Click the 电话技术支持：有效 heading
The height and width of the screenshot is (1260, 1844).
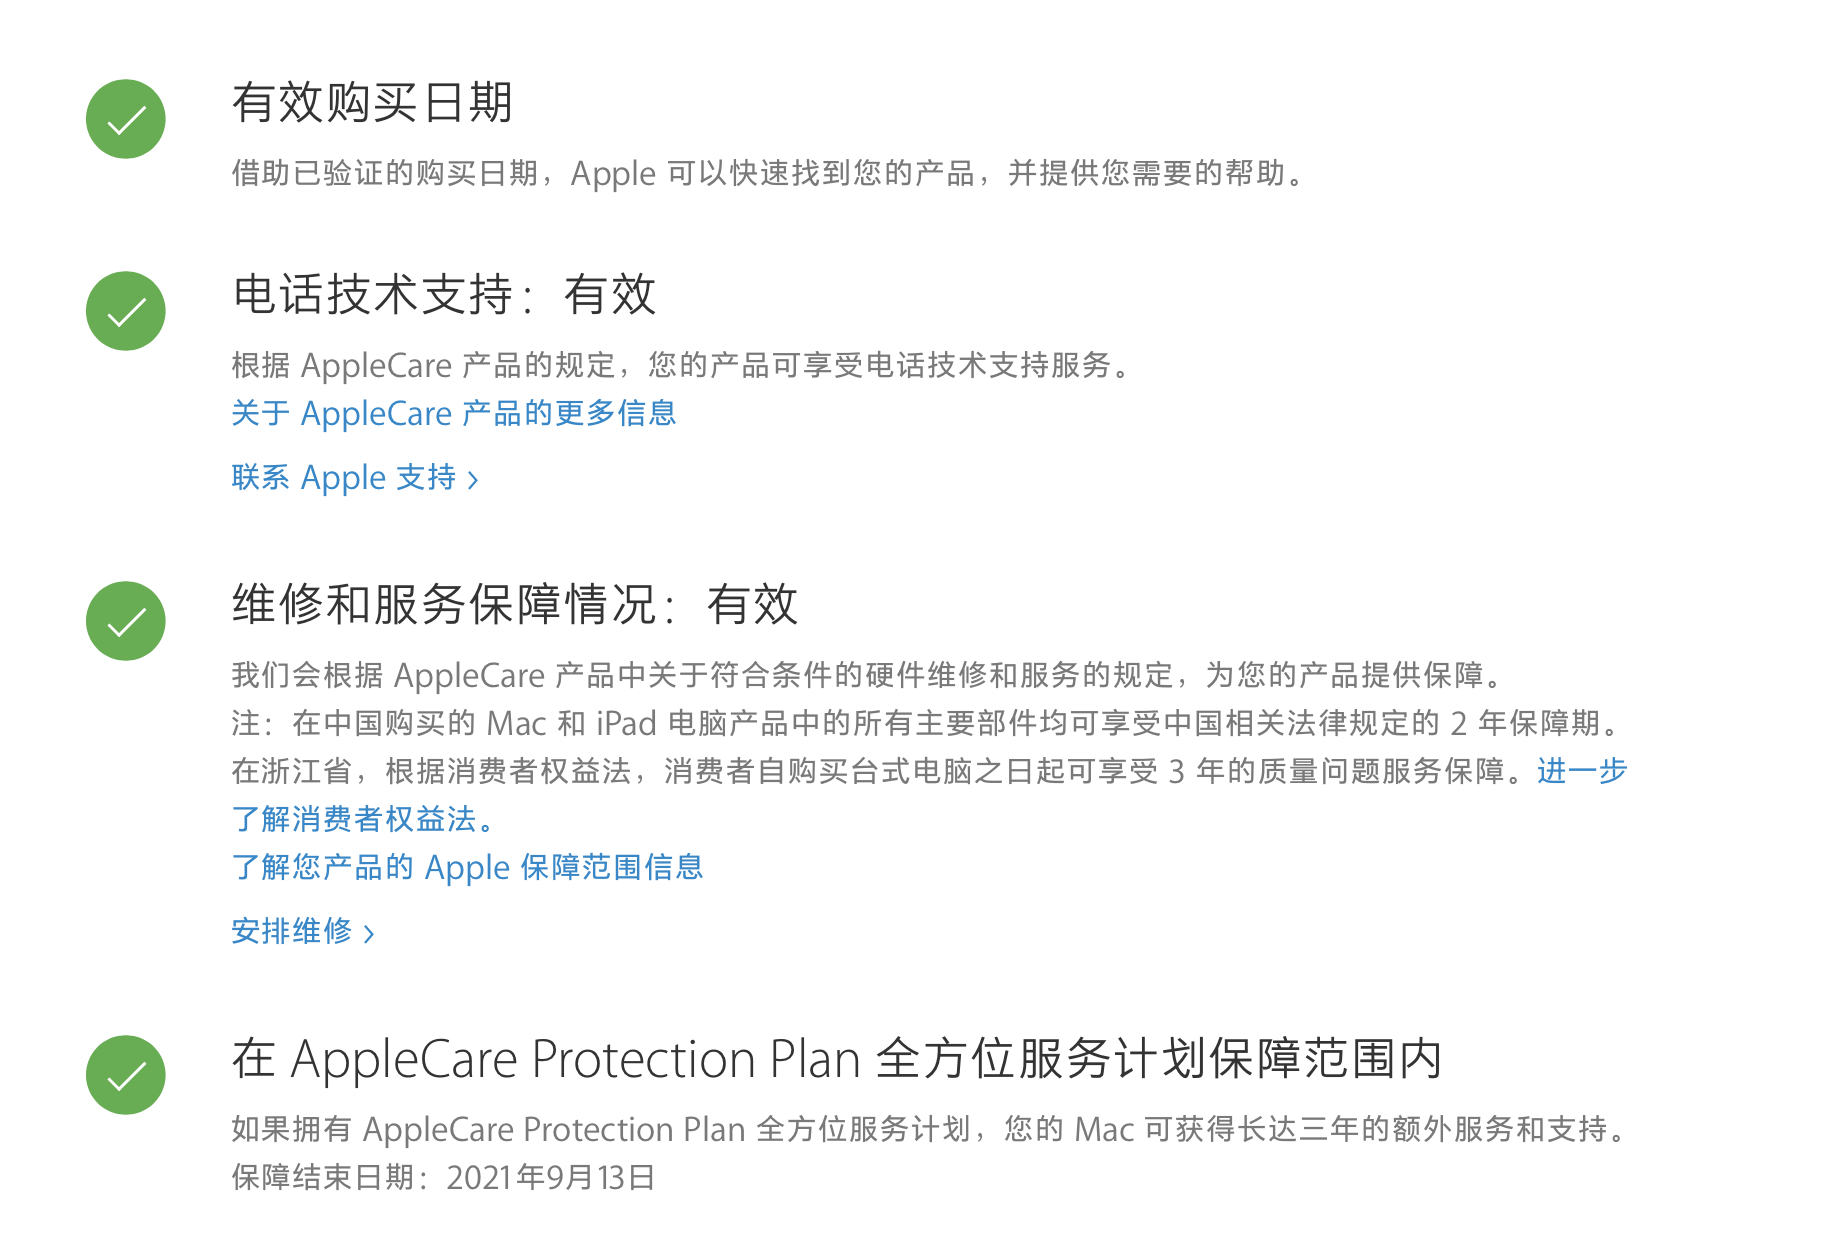point(444,295)
